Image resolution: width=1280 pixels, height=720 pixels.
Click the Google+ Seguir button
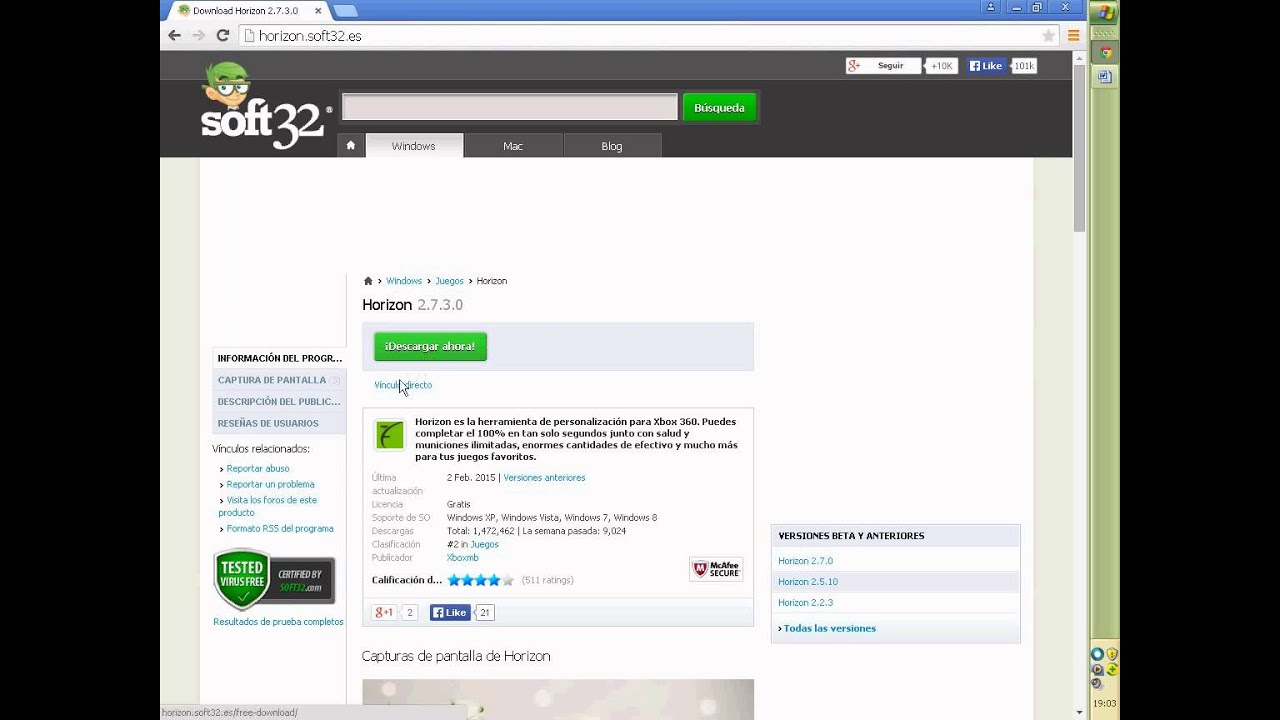point(881,66)
